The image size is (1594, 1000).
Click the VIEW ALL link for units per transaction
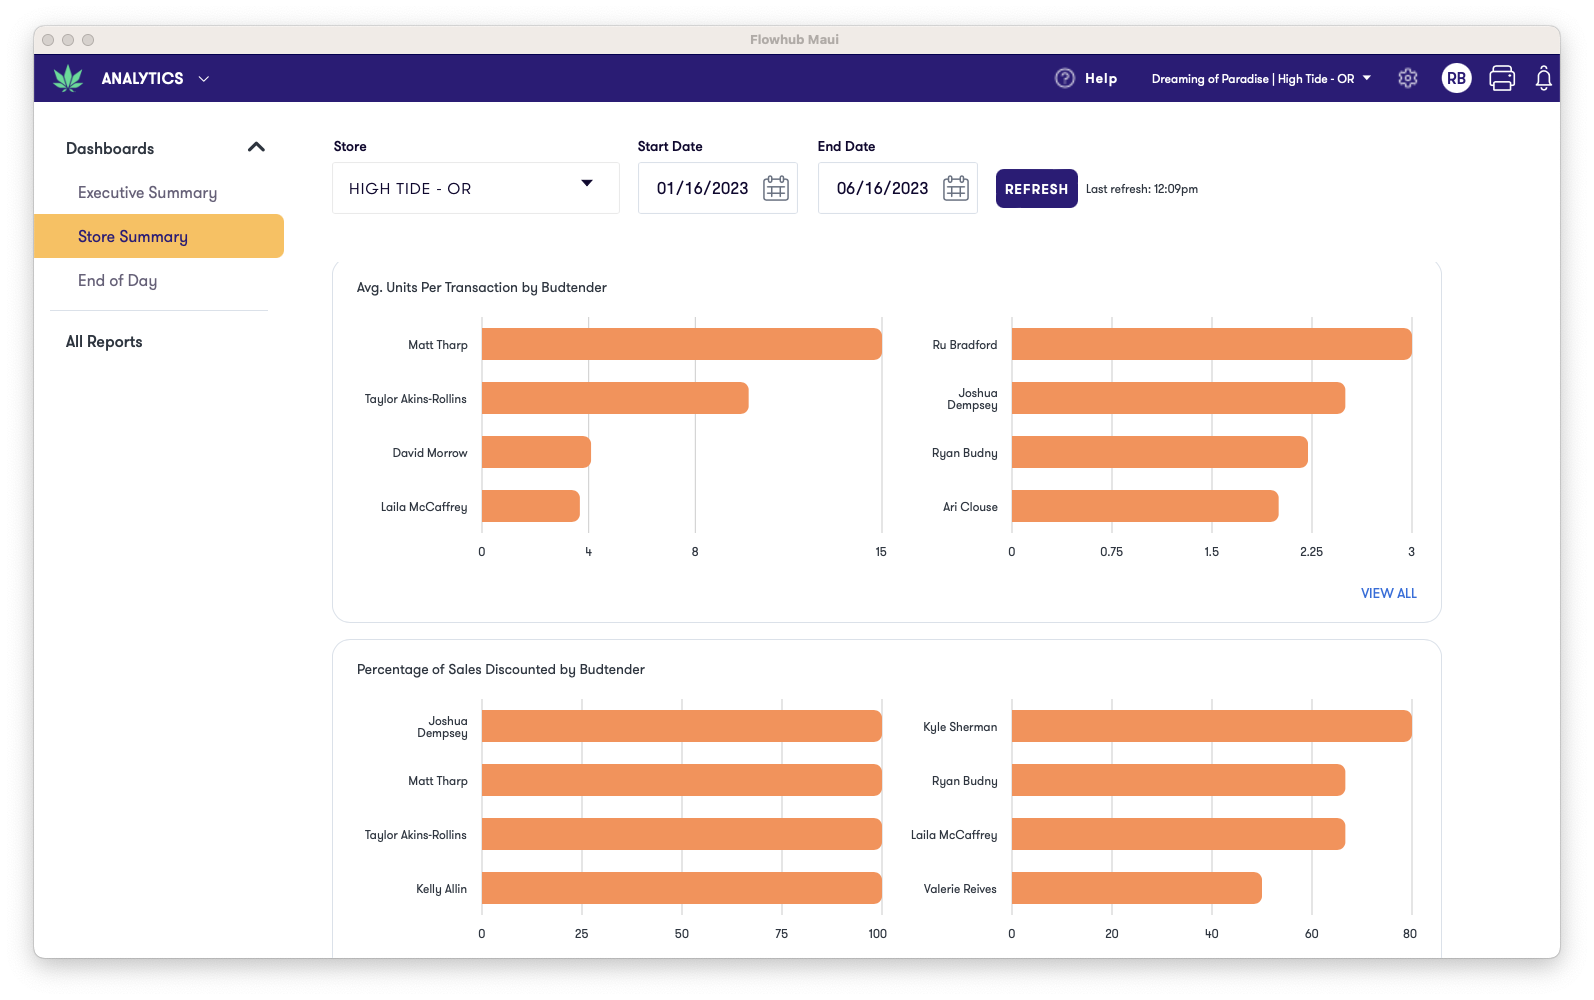1388,593
